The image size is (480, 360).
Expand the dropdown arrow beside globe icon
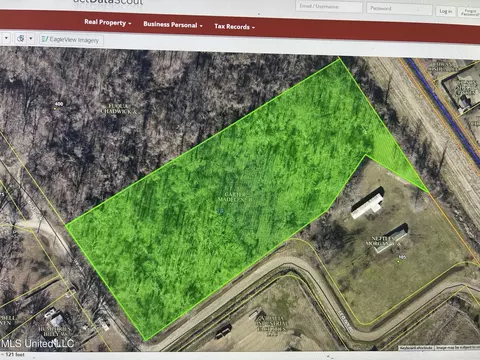[x=31, y=39]
